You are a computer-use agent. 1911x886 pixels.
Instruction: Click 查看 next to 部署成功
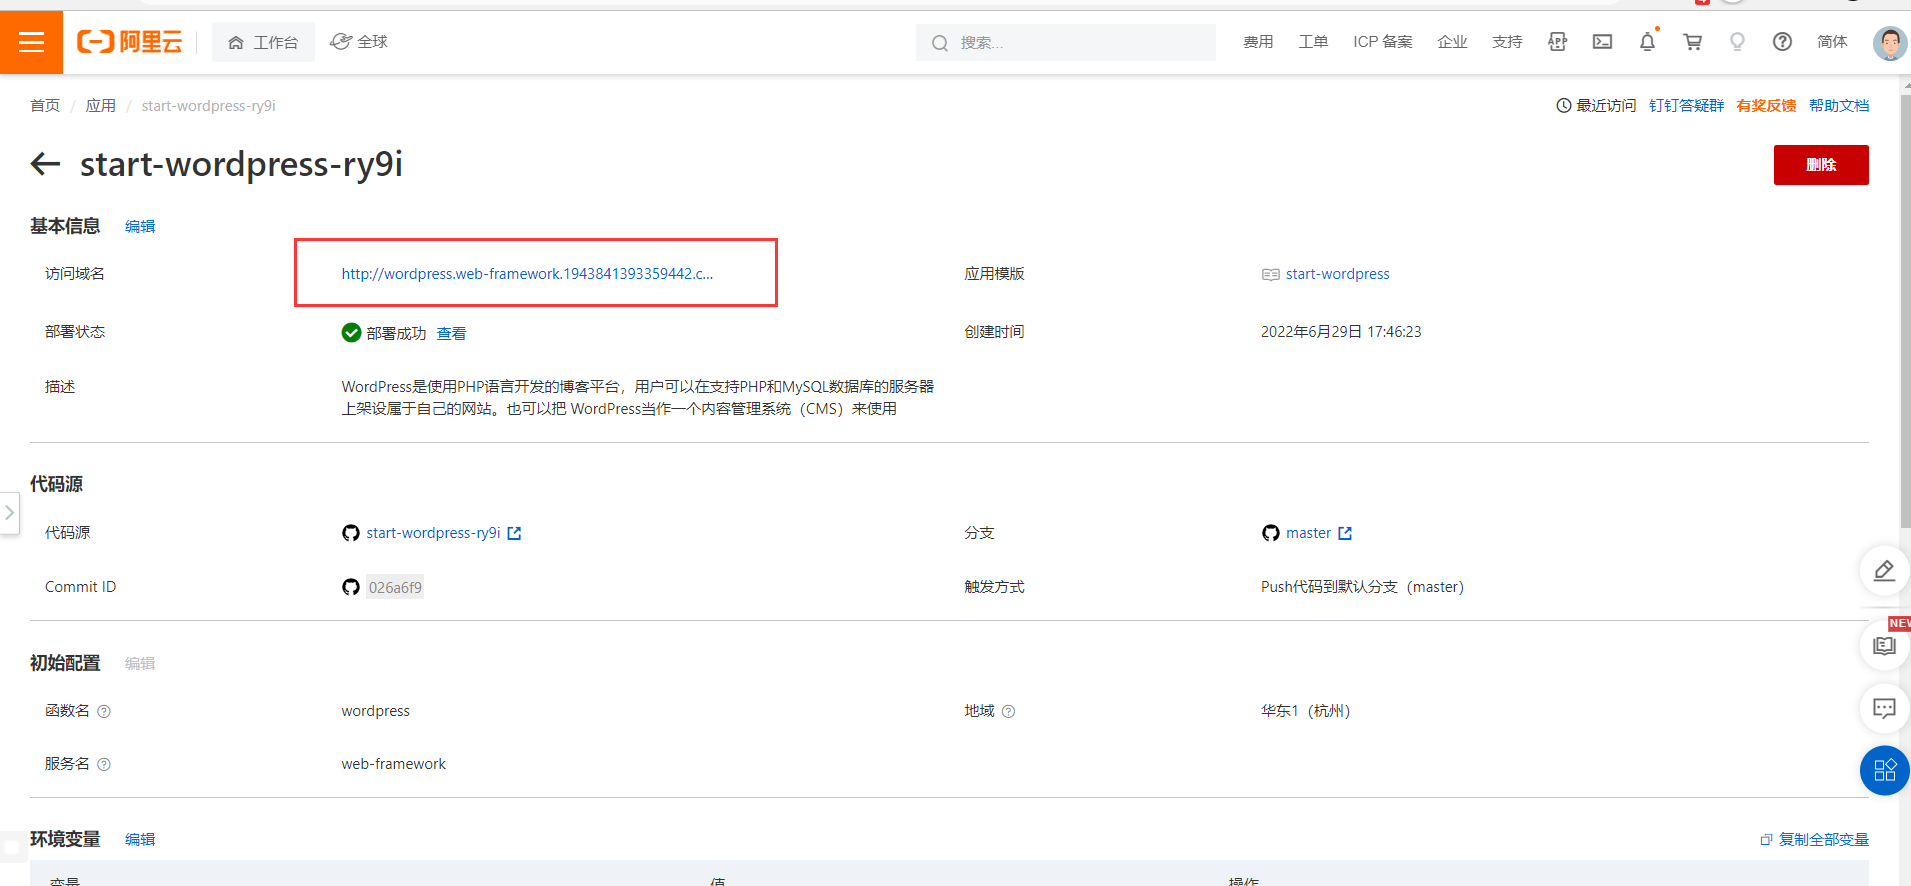tap(451, 333)
